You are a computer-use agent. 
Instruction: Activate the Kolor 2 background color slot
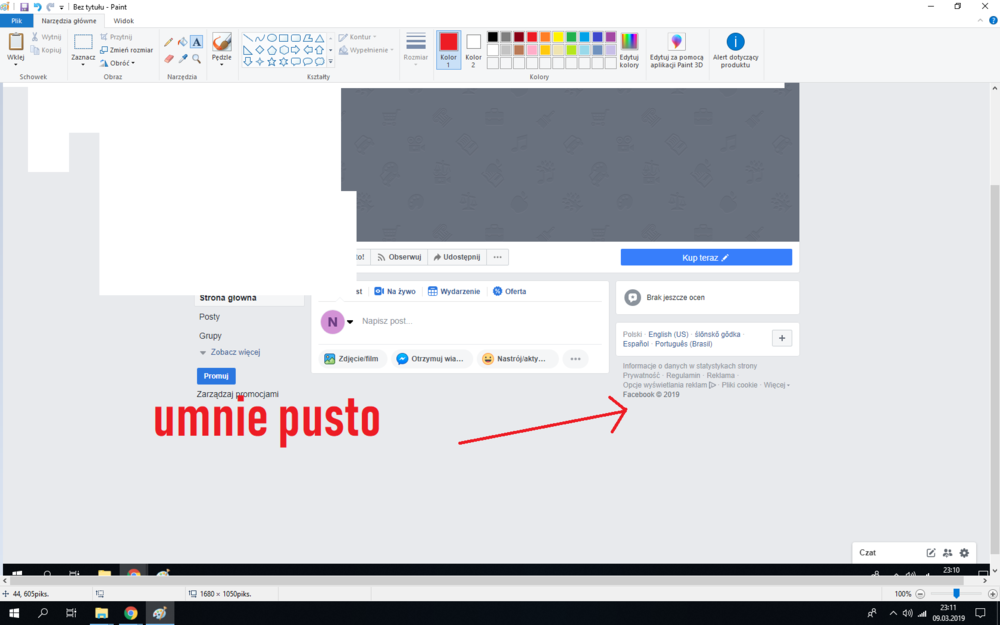(x=473, y=47)
